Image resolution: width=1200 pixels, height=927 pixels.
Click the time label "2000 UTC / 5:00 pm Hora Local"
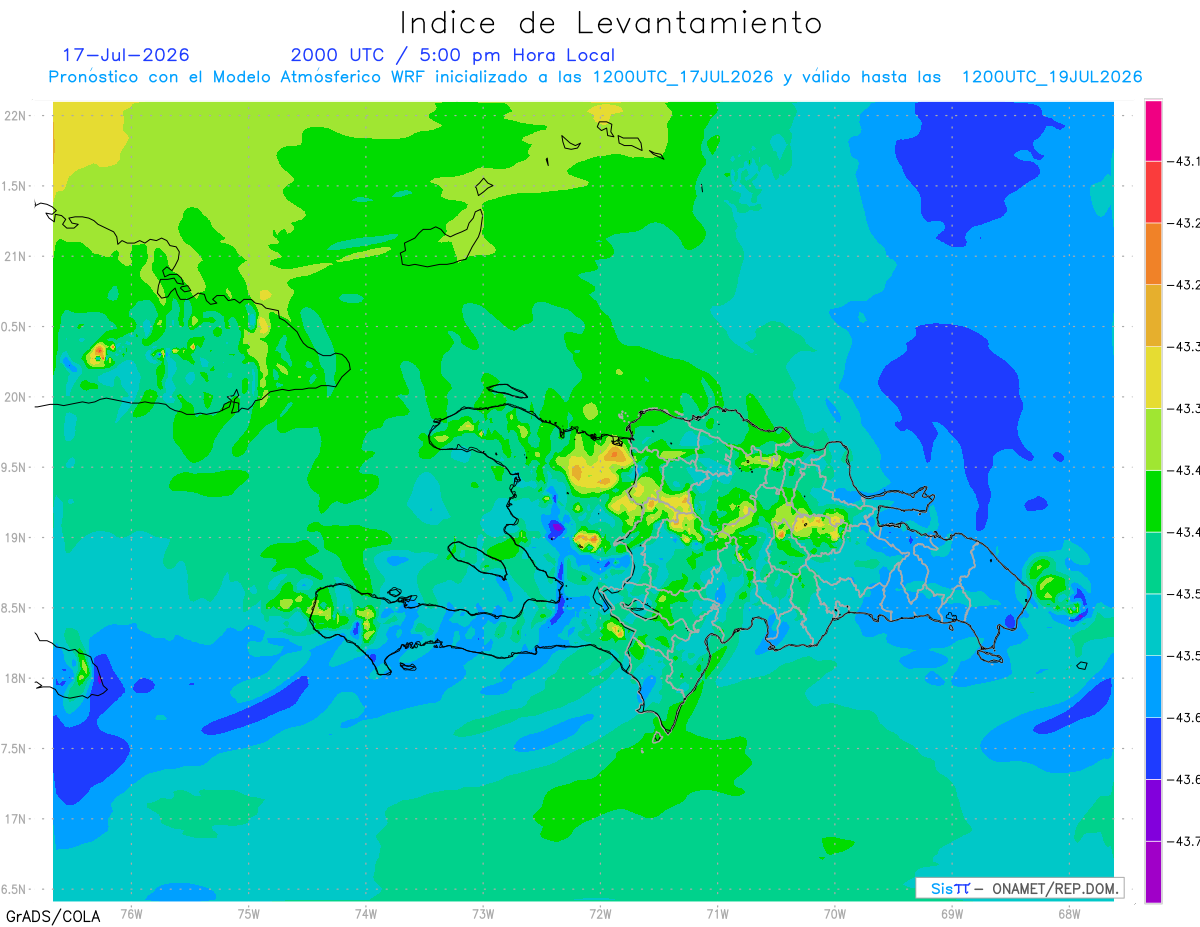[453, 55]
